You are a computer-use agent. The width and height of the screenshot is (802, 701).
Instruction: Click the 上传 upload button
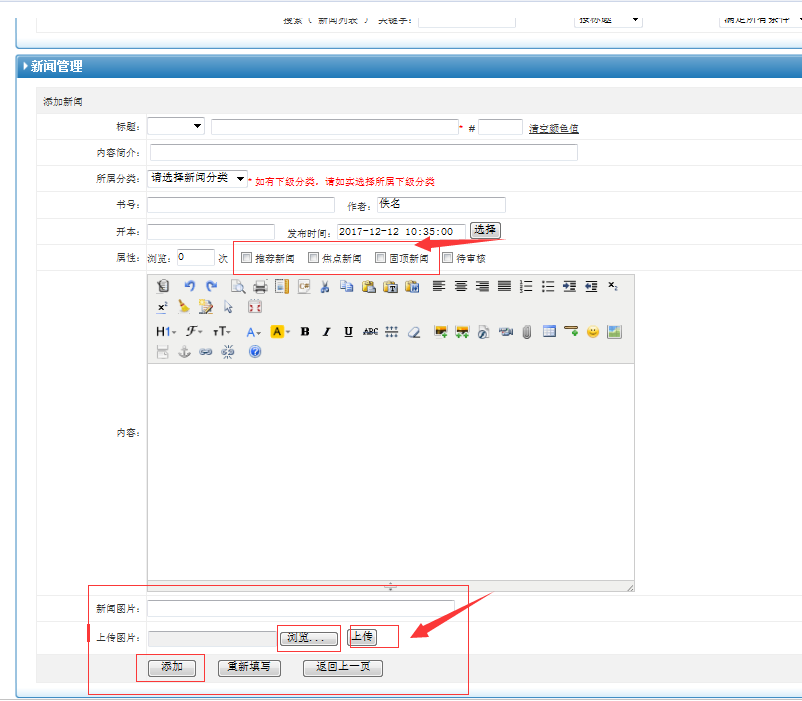(362, 637)
